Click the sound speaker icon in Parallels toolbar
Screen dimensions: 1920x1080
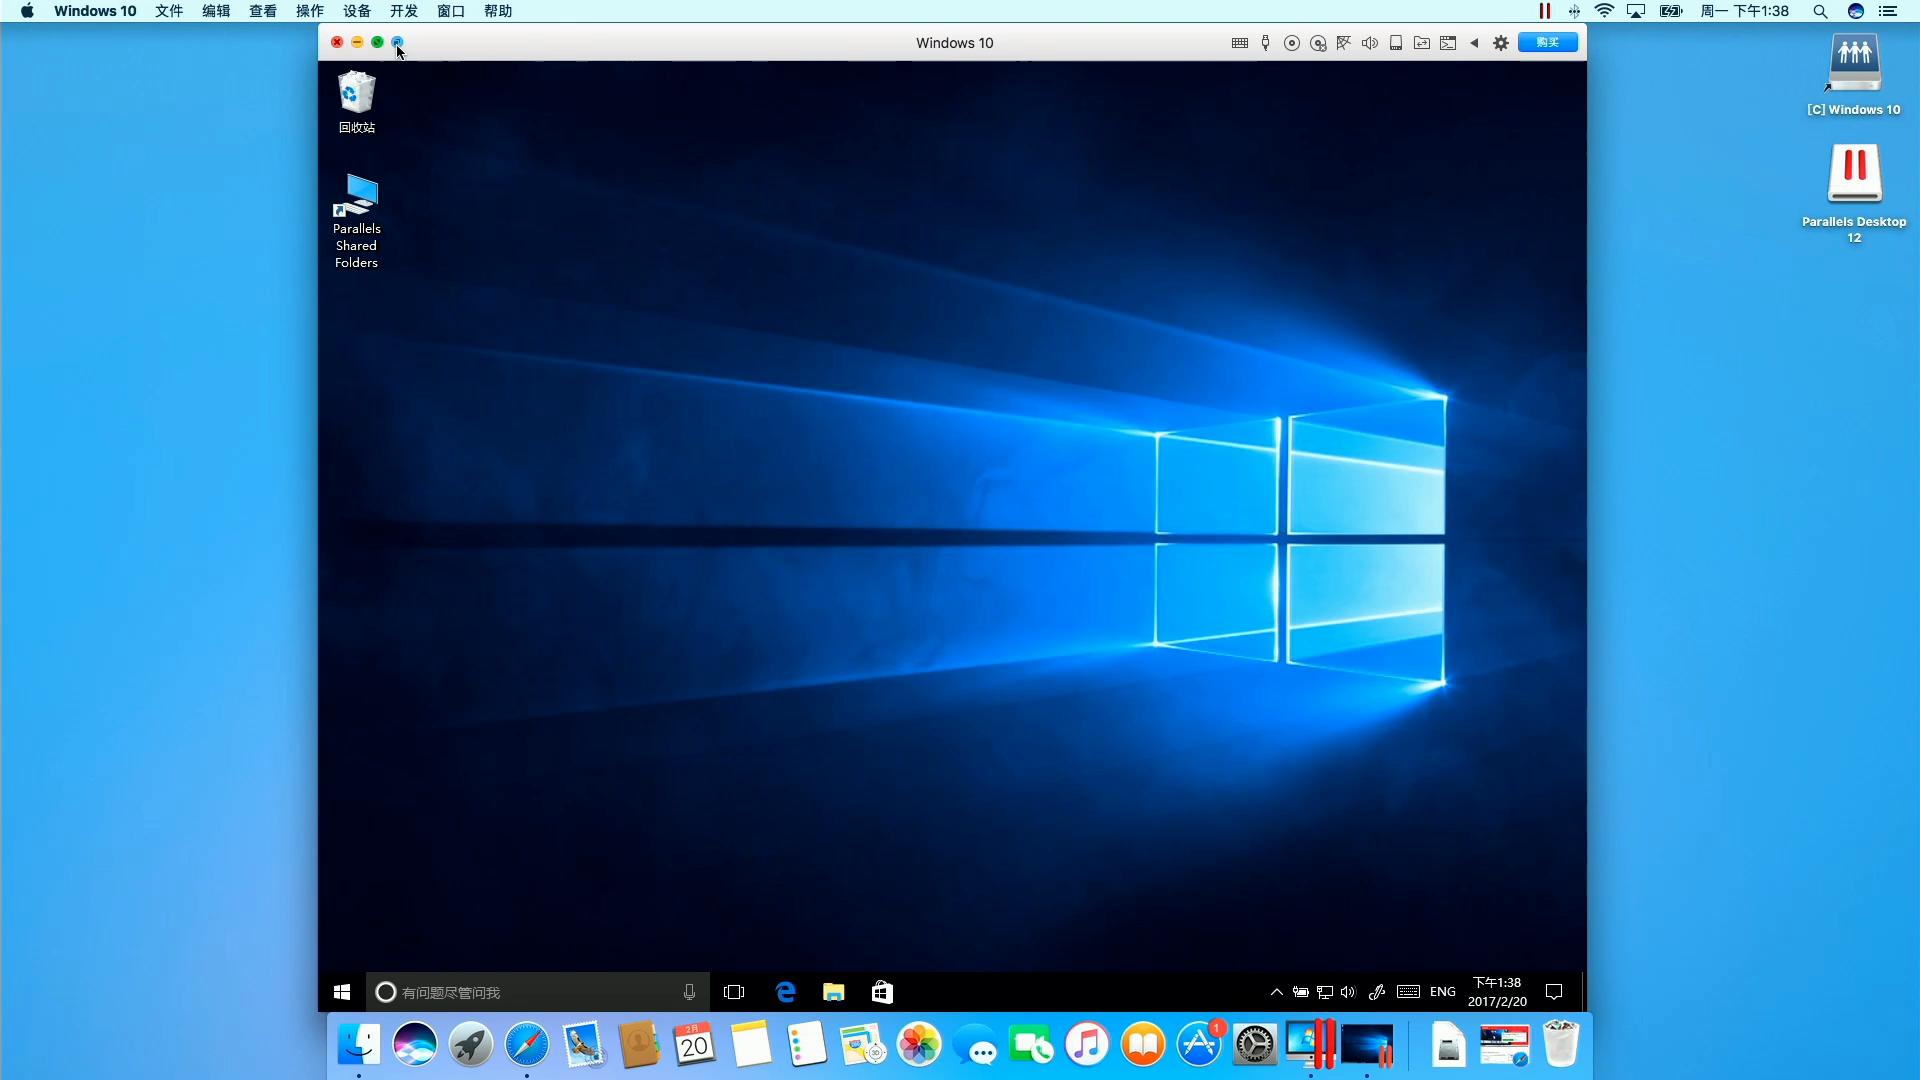[1369, 43]
